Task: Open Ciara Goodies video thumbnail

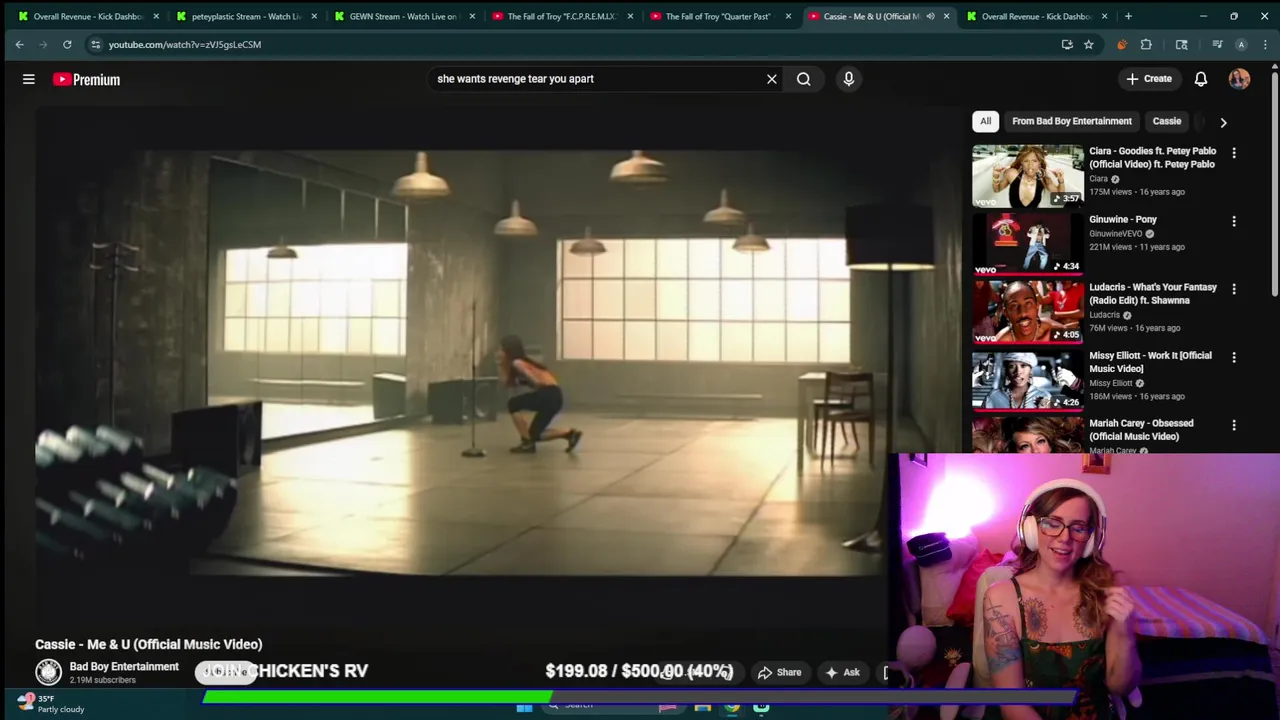Action: tap(1028, 175)
